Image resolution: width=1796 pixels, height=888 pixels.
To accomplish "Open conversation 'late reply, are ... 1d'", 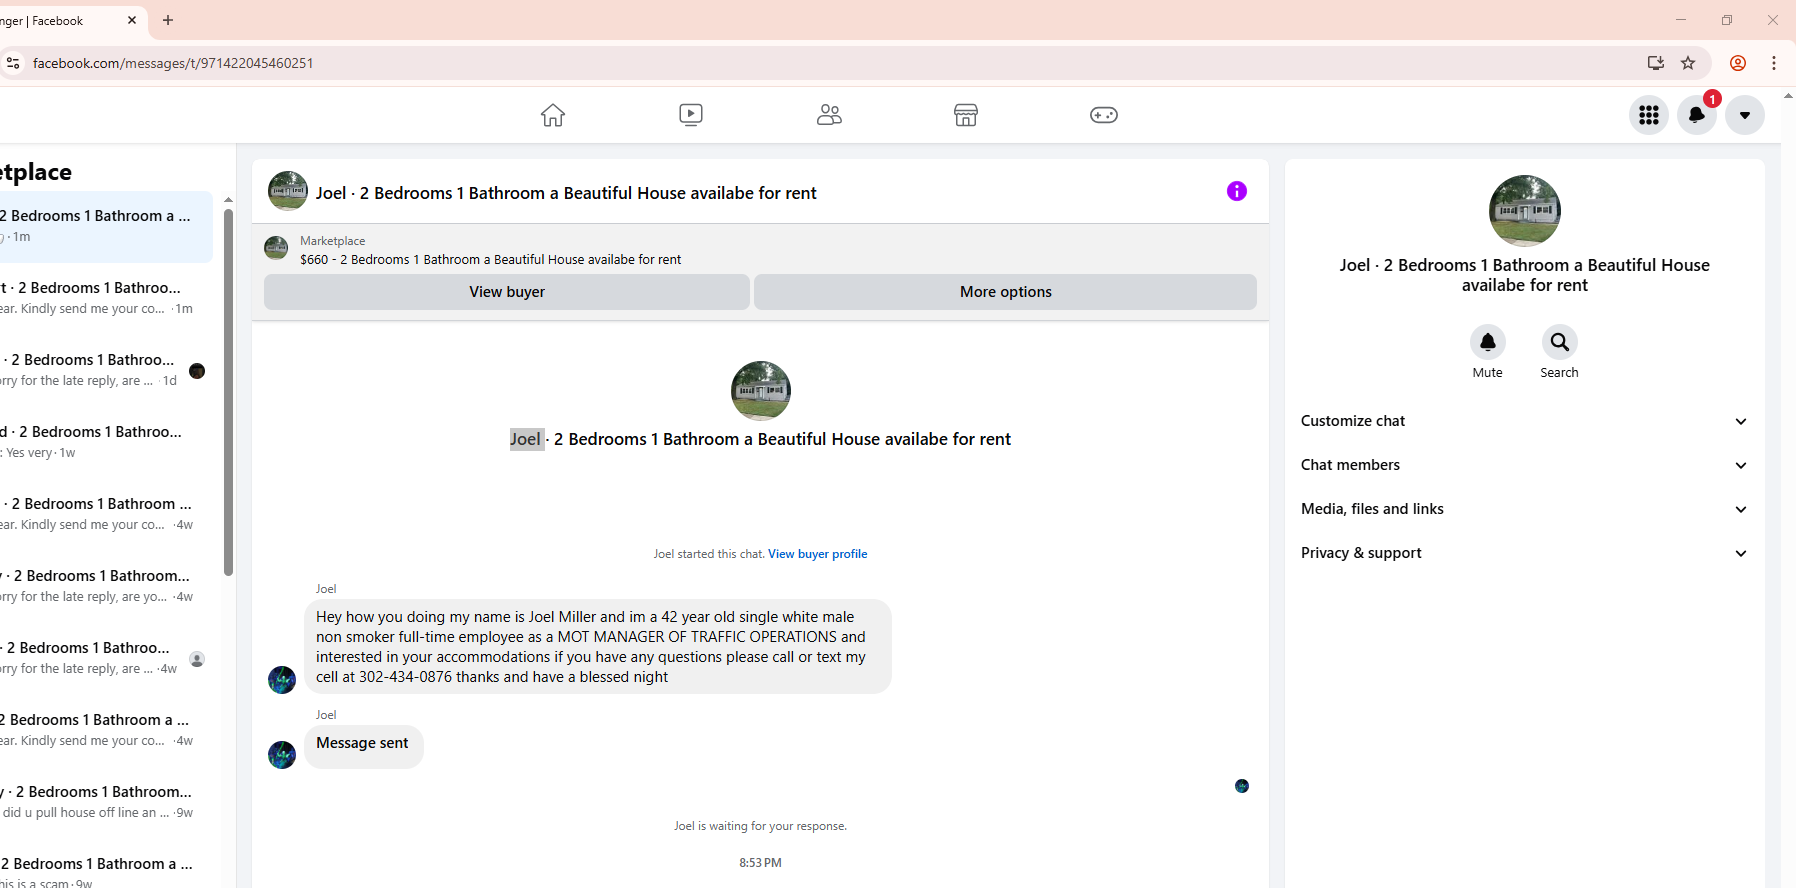I will (x=106, y=371).
